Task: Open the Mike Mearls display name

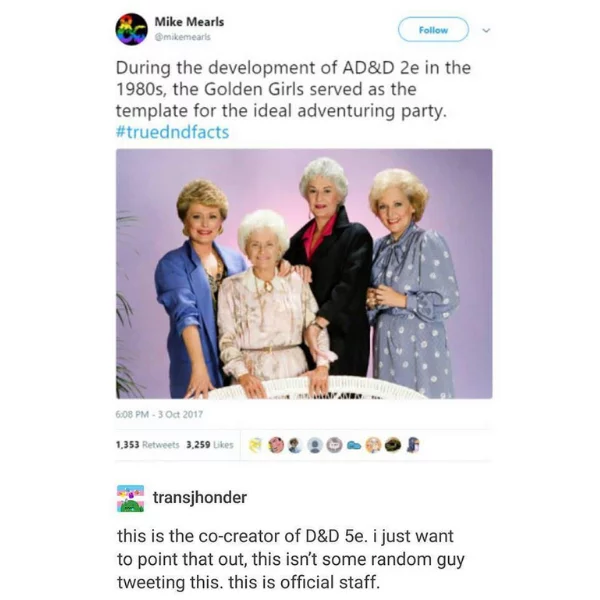Action: pos(189,22)
